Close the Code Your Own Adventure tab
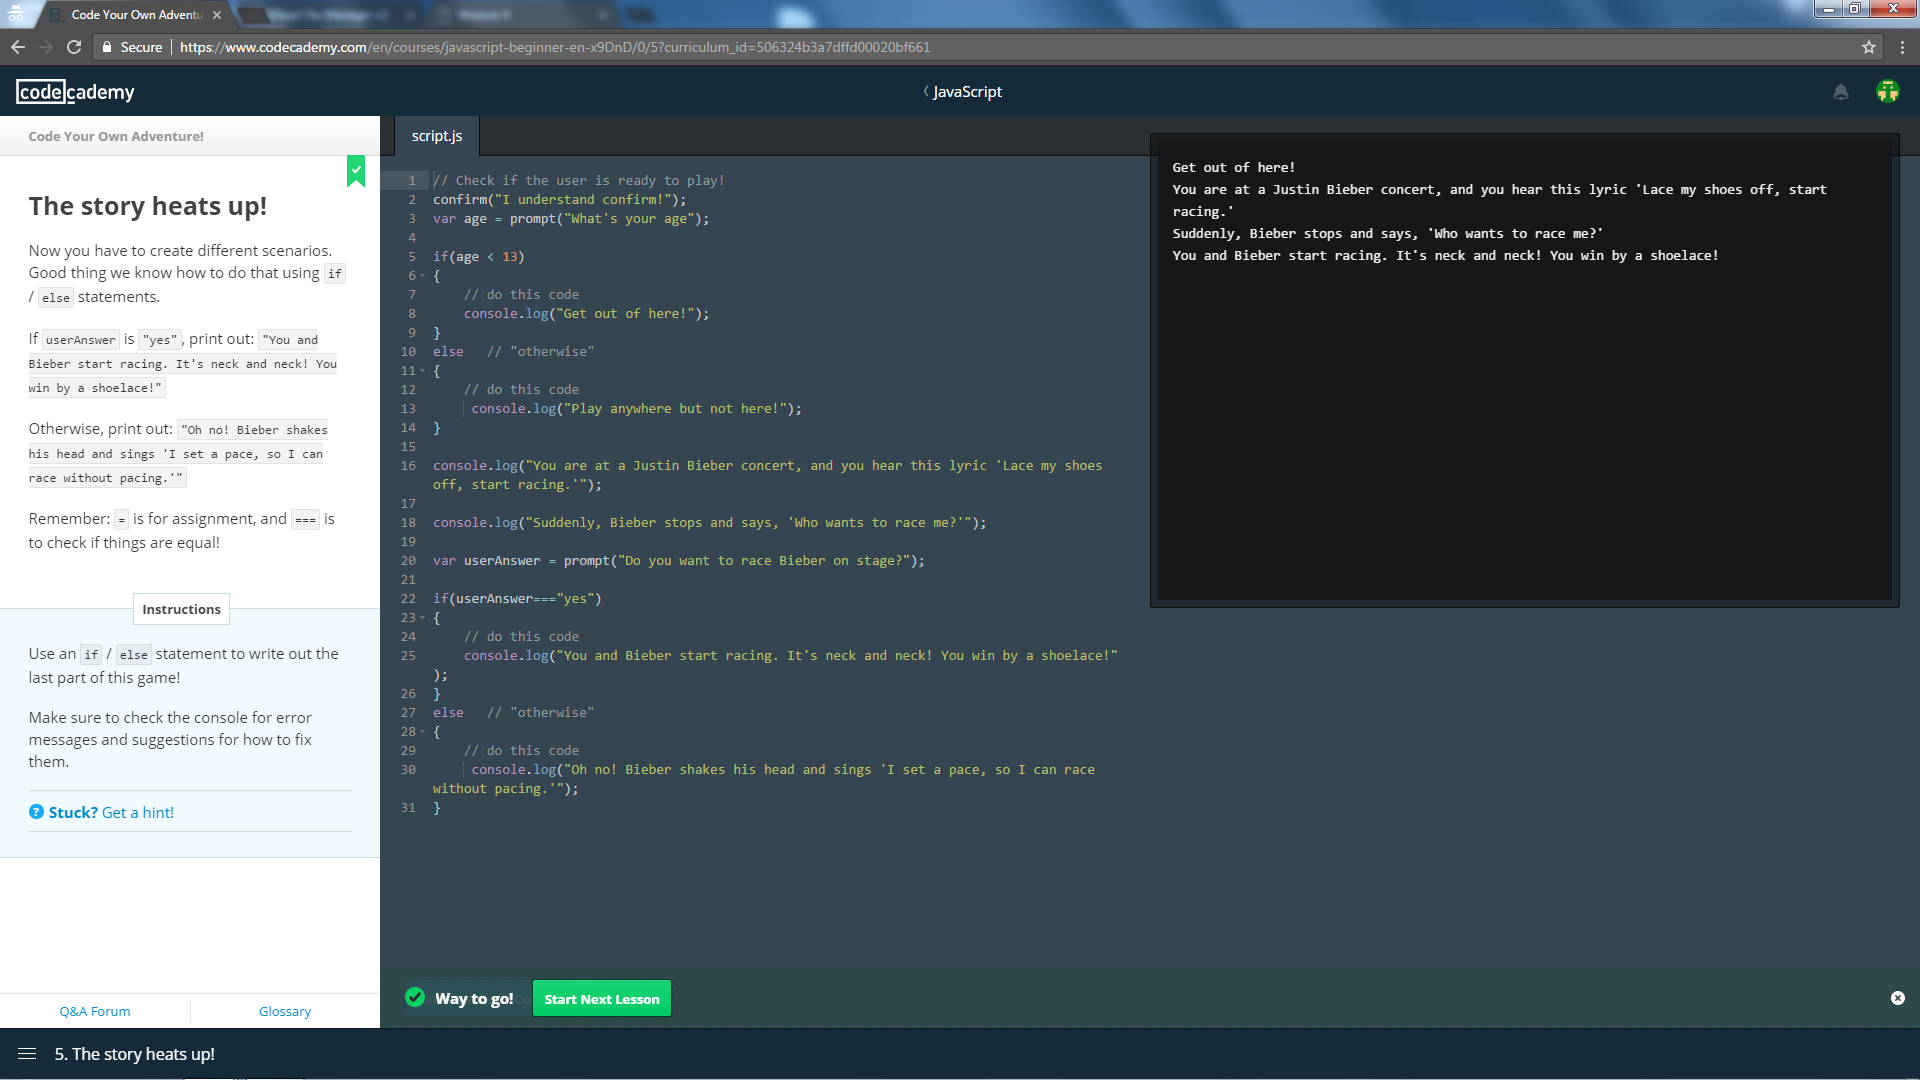Screen dimensions: 1920x1080 tap(217, 15)
